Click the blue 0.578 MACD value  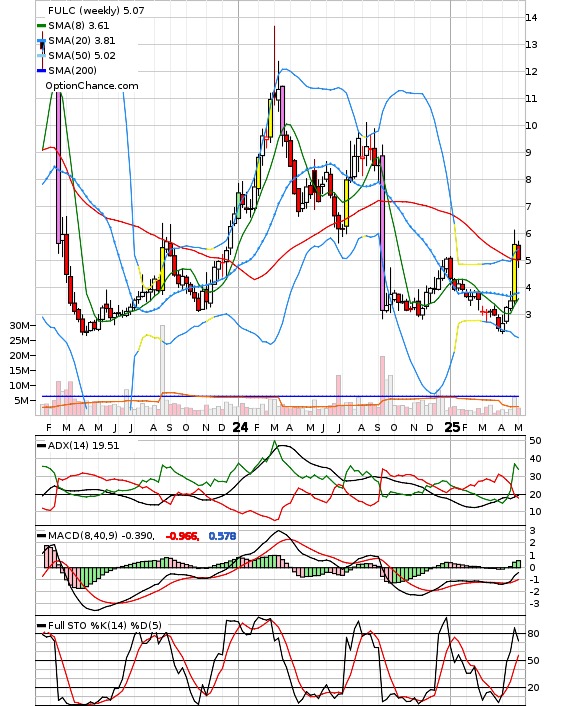pyautogui.click(x=222, y=536)
